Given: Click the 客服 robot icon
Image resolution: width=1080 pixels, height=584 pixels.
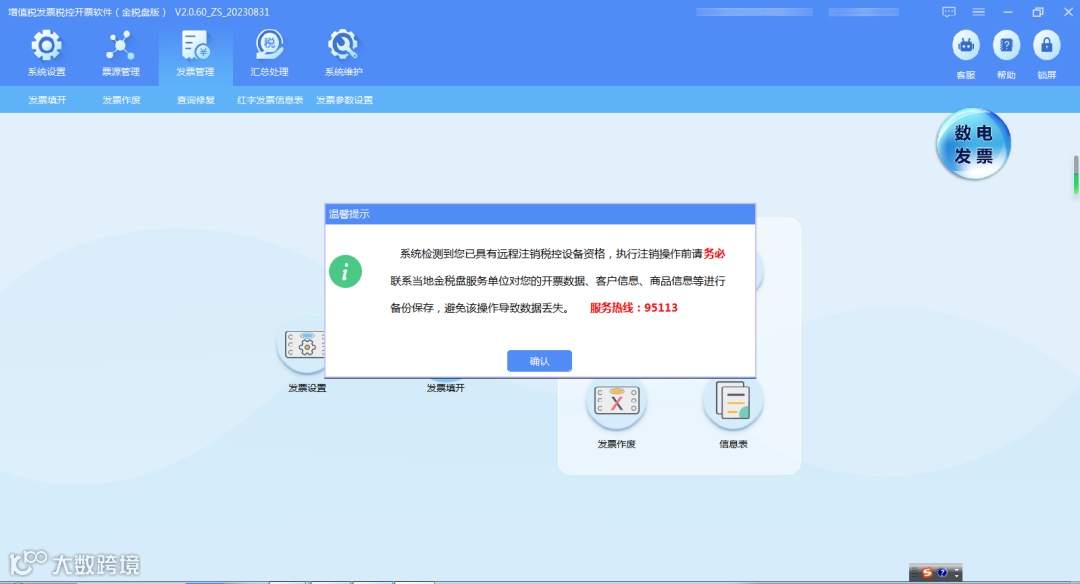Looking at the screenshot, I should [x=966, y=46].
